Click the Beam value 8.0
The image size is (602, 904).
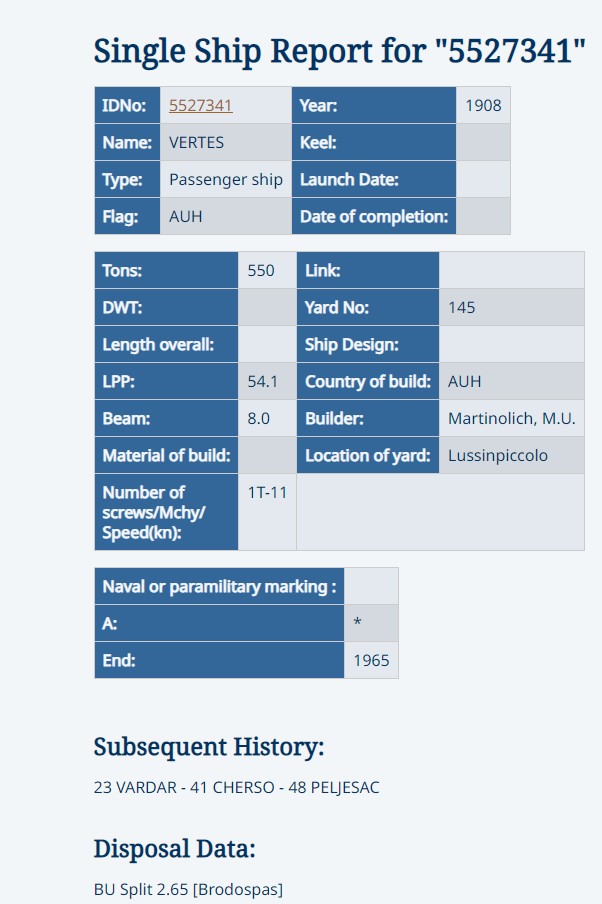(x=258, y=418)
